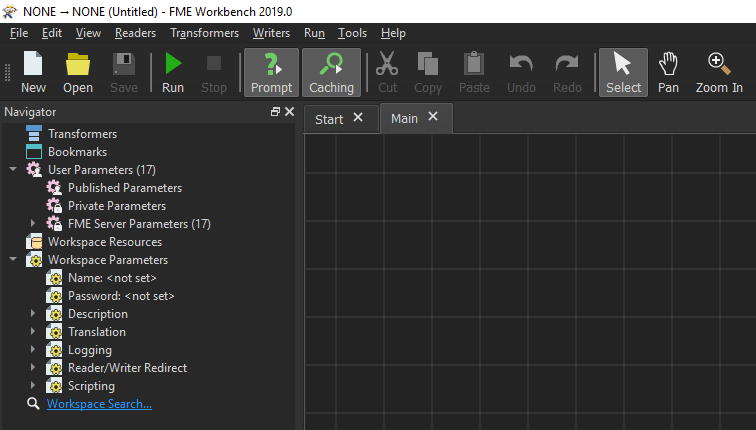Undock the Navigator panel
The image size is (756, 430).
[x=275, y=112]
